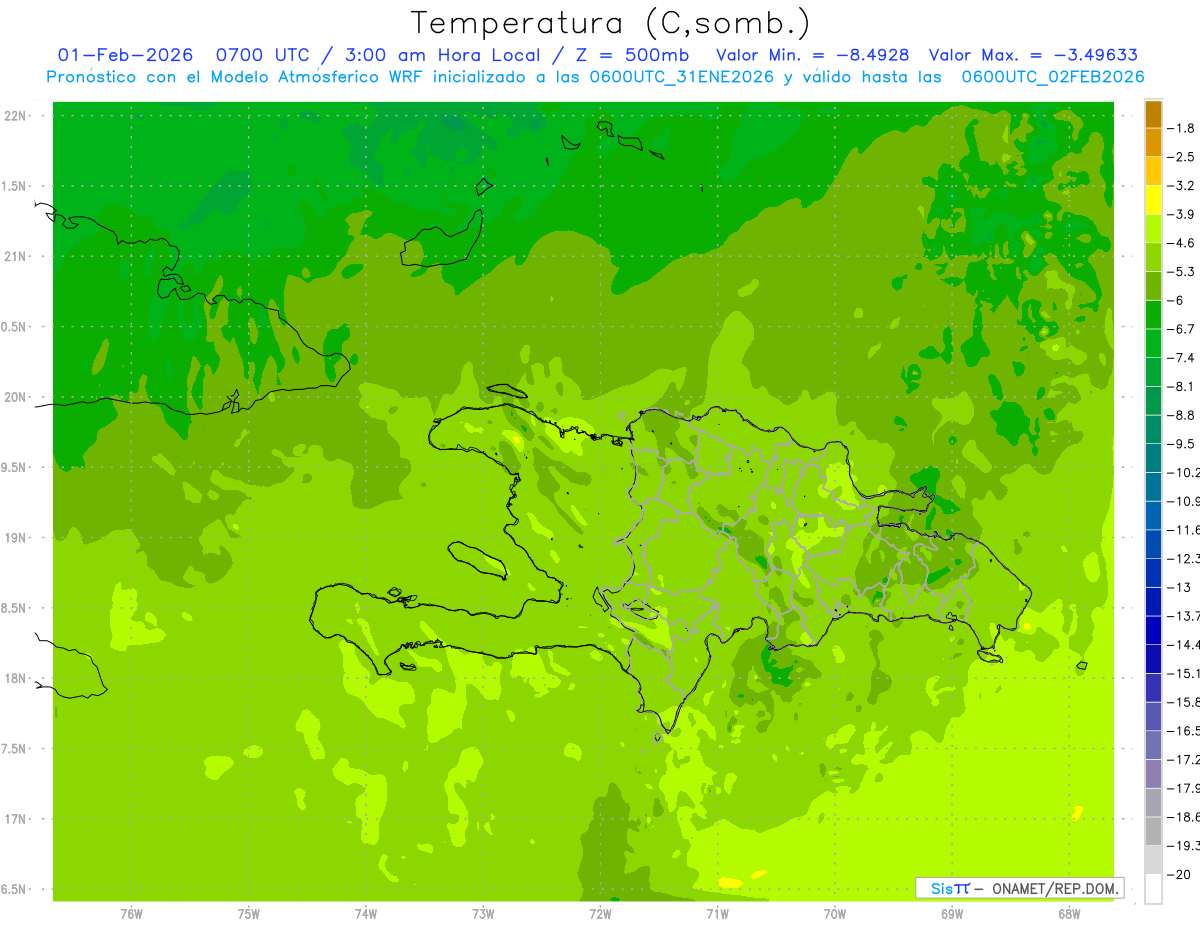Click '0600UTC_31ENE2026' initialization time text
Screen dimensions: 1200x927
[x=682, y=77]
